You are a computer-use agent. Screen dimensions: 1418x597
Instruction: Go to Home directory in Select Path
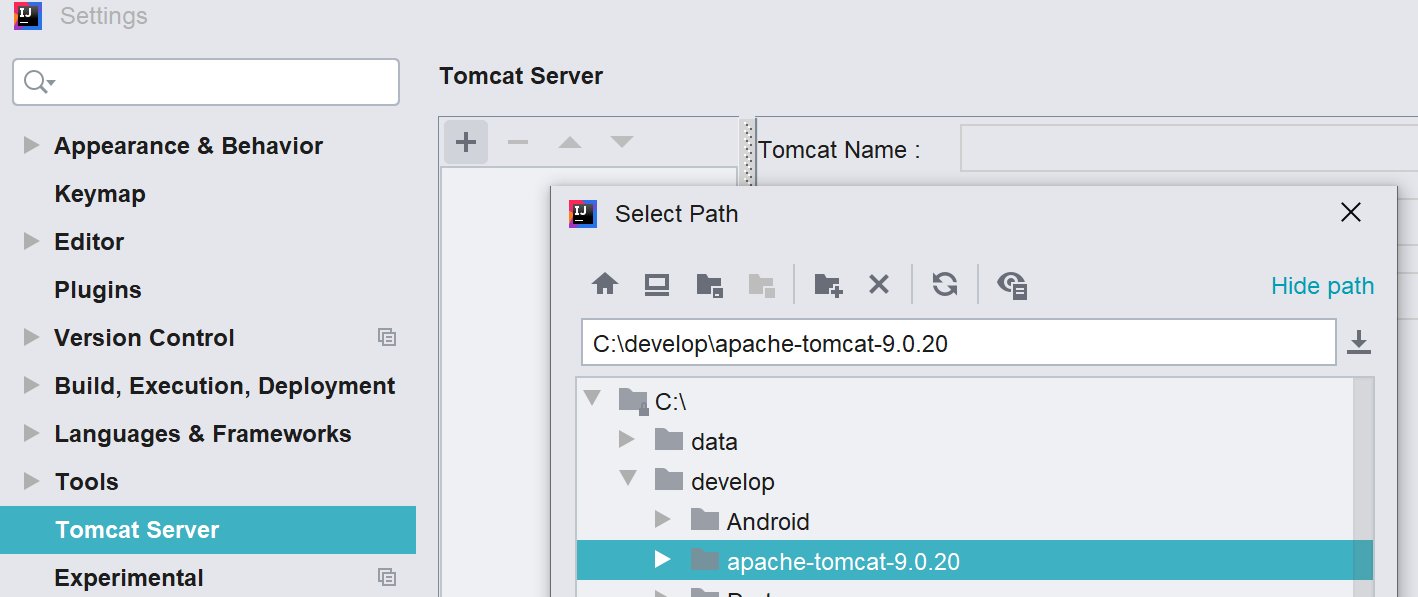coord(605,285)
